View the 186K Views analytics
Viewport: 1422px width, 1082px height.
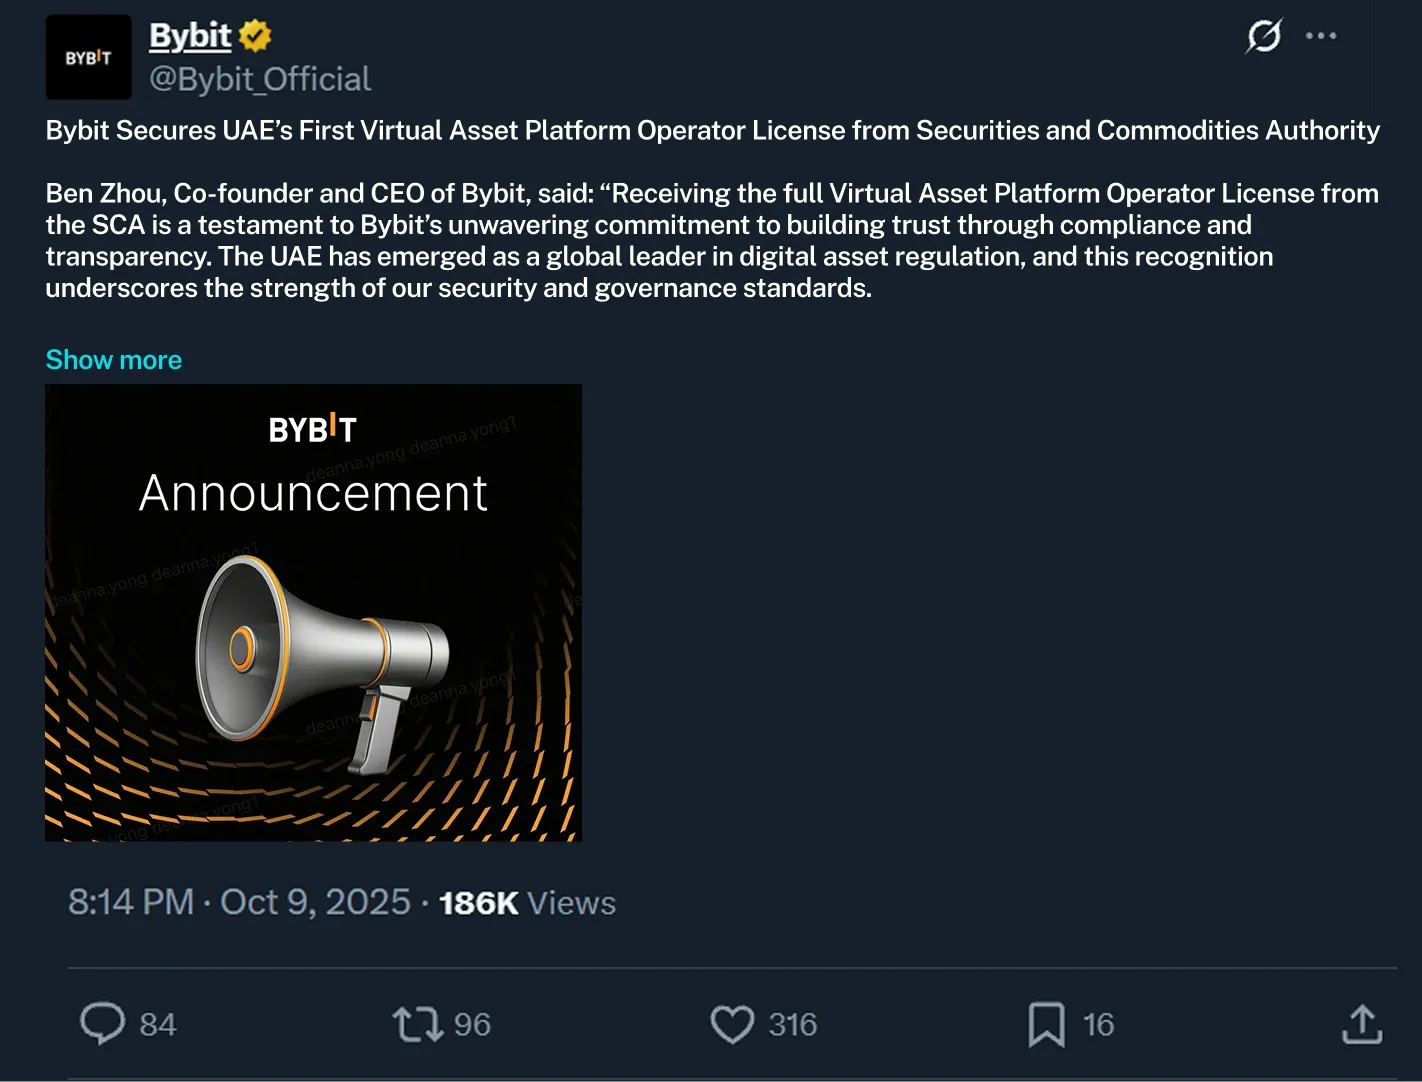525,901
